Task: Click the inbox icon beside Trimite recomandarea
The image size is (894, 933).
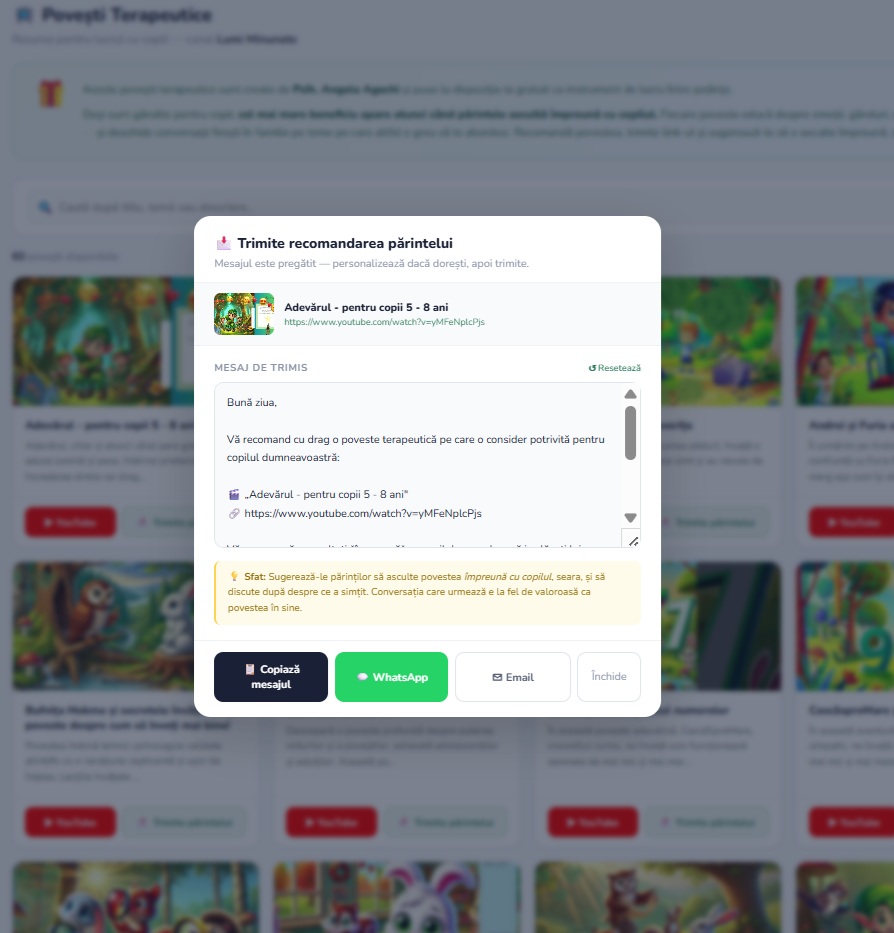Action: [x=223, y=243]
